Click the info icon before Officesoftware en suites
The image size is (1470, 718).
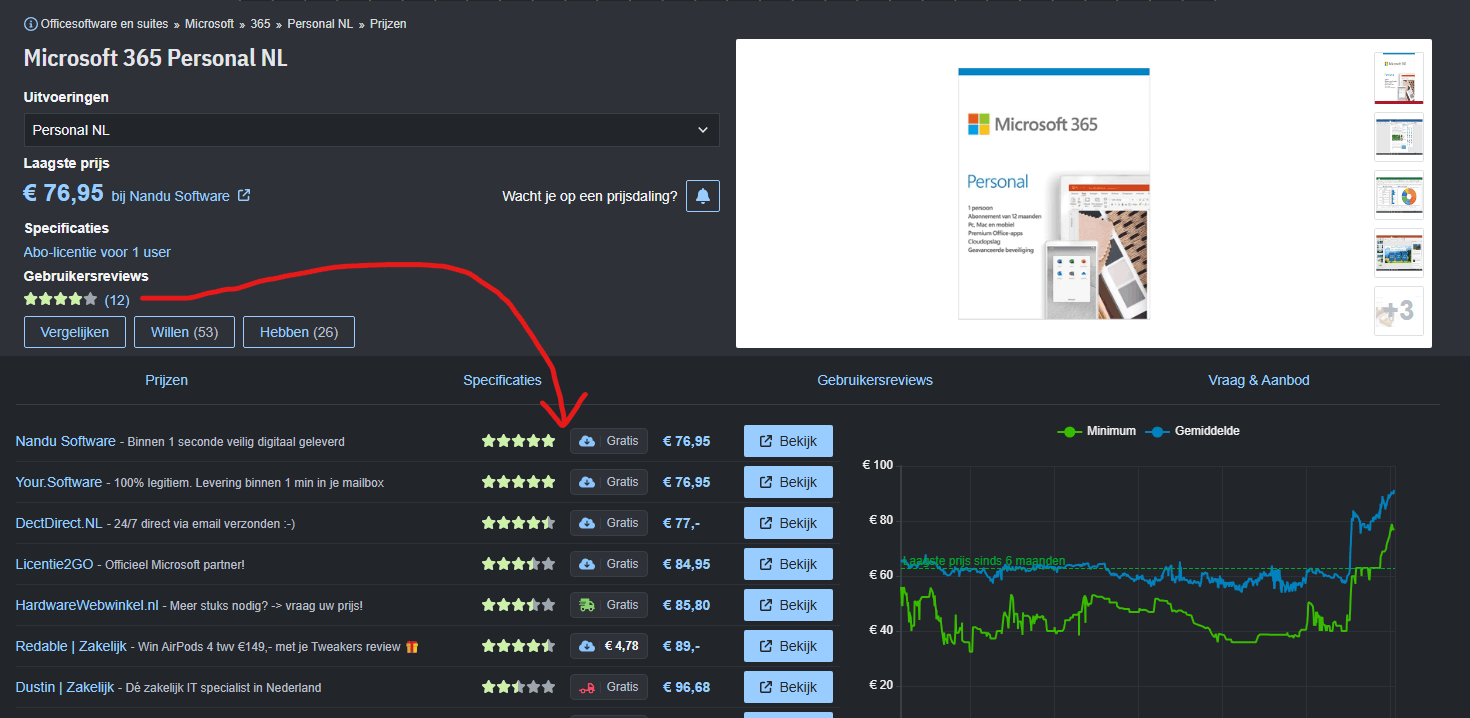[x=31, y=23]
